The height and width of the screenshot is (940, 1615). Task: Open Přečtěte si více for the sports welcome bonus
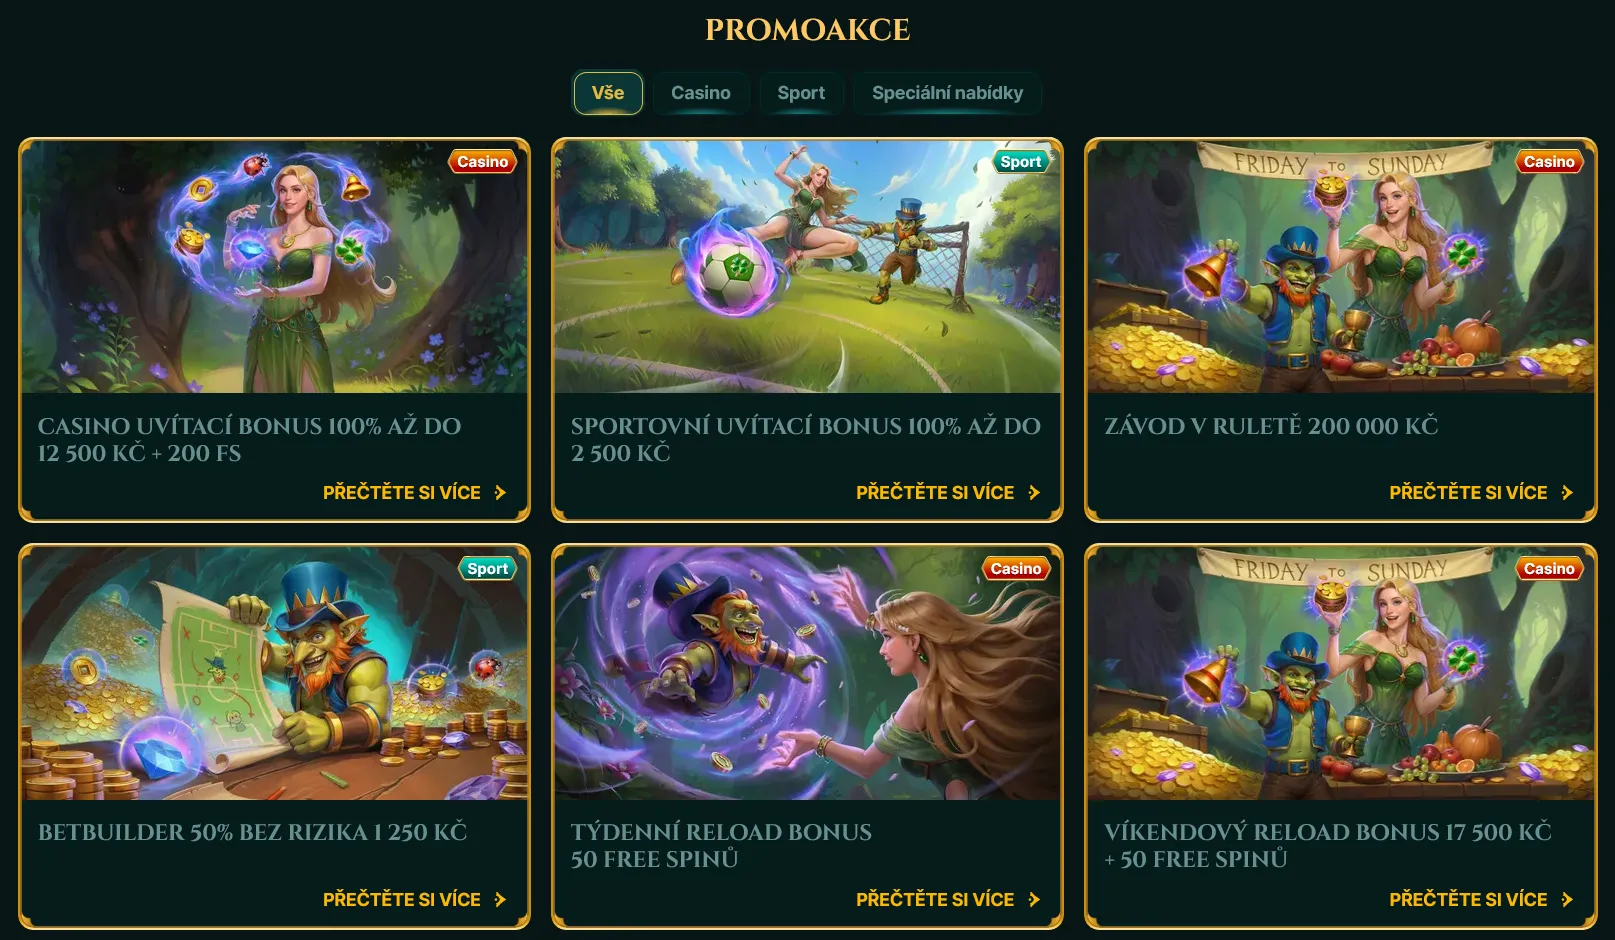pos(947,493)
